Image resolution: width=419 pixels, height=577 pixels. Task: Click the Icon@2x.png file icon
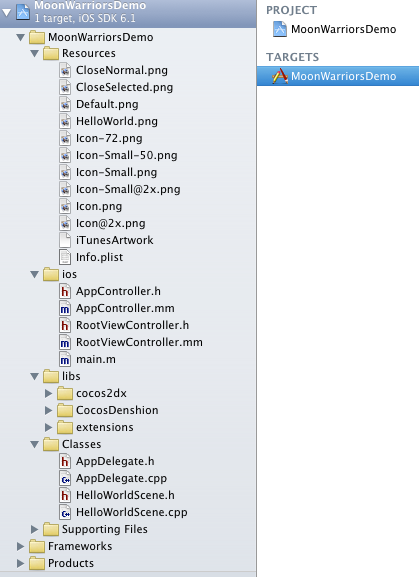tap(65, 223)
